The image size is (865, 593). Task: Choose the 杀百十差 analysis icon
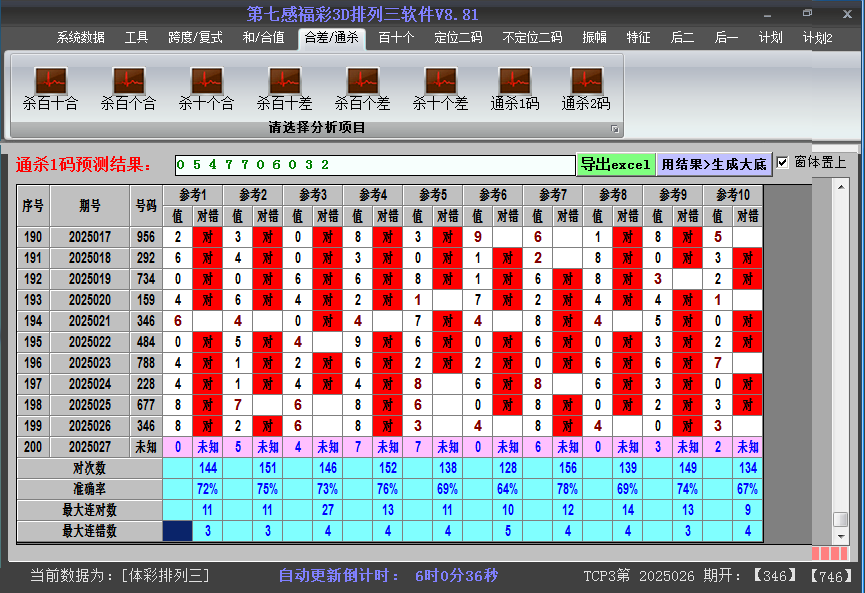[284, 80]
